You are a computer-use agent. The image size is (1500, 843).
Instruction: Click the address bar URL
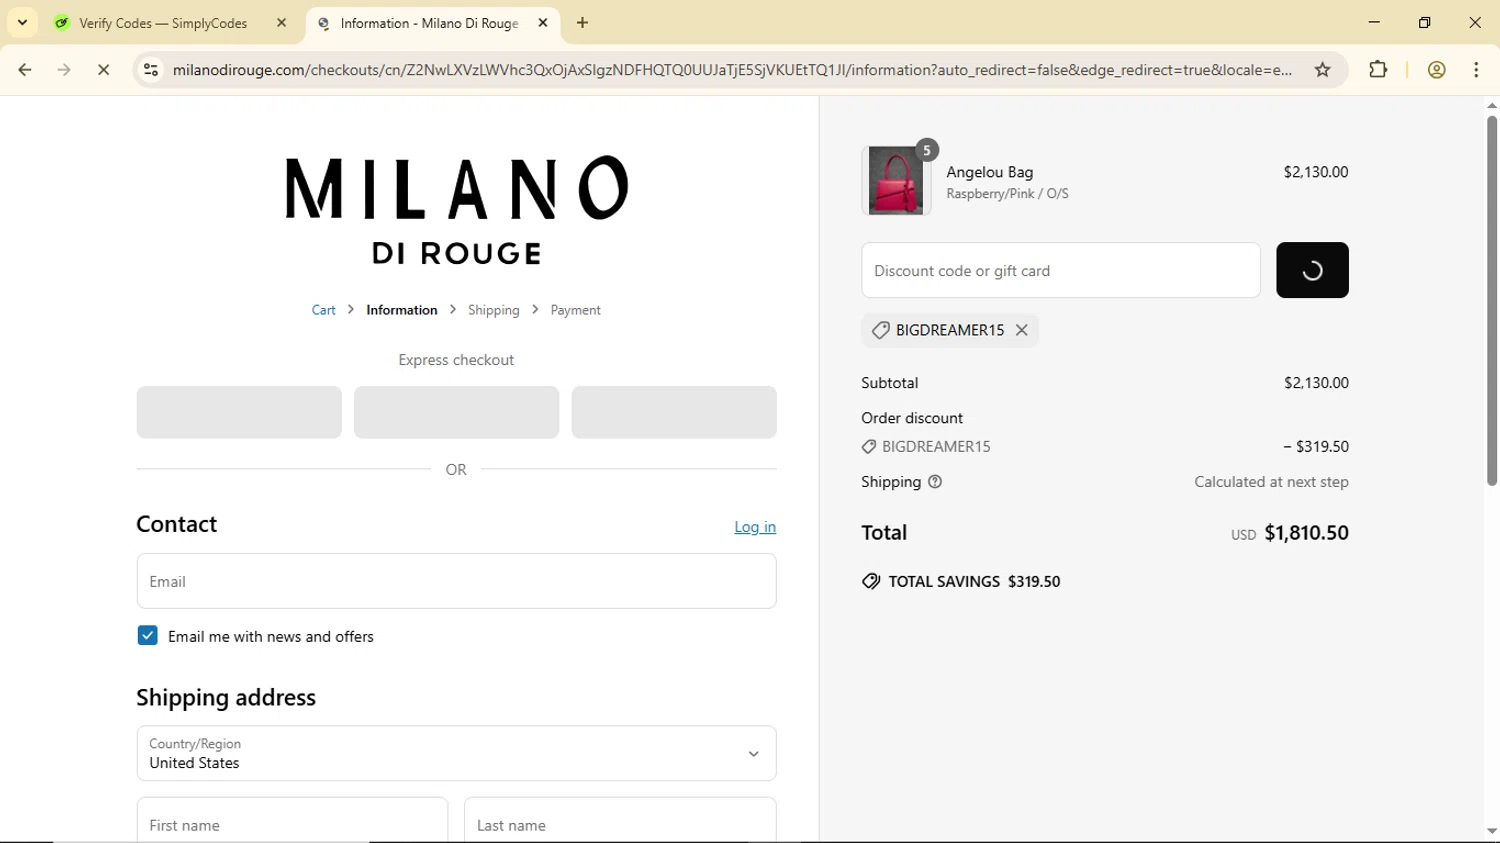point(732,70)
